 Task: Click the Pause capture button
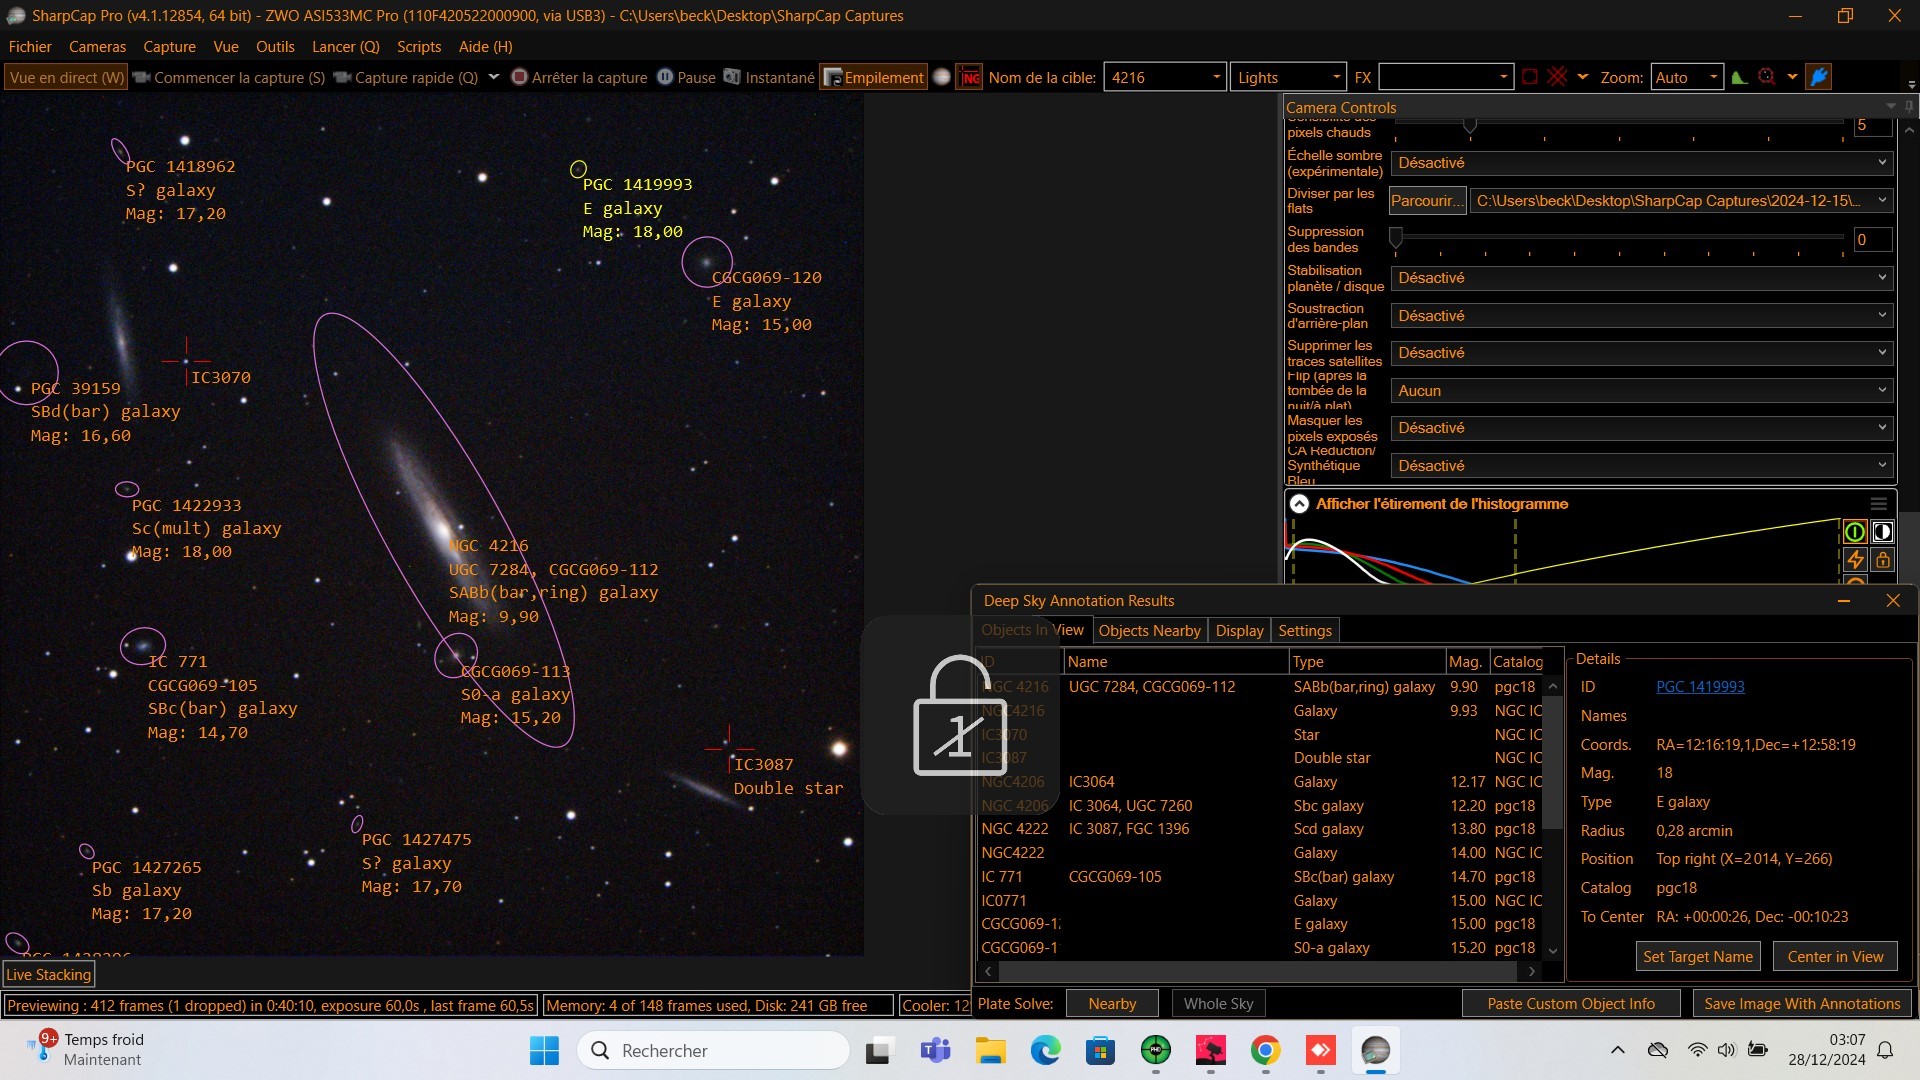[686, 77]
